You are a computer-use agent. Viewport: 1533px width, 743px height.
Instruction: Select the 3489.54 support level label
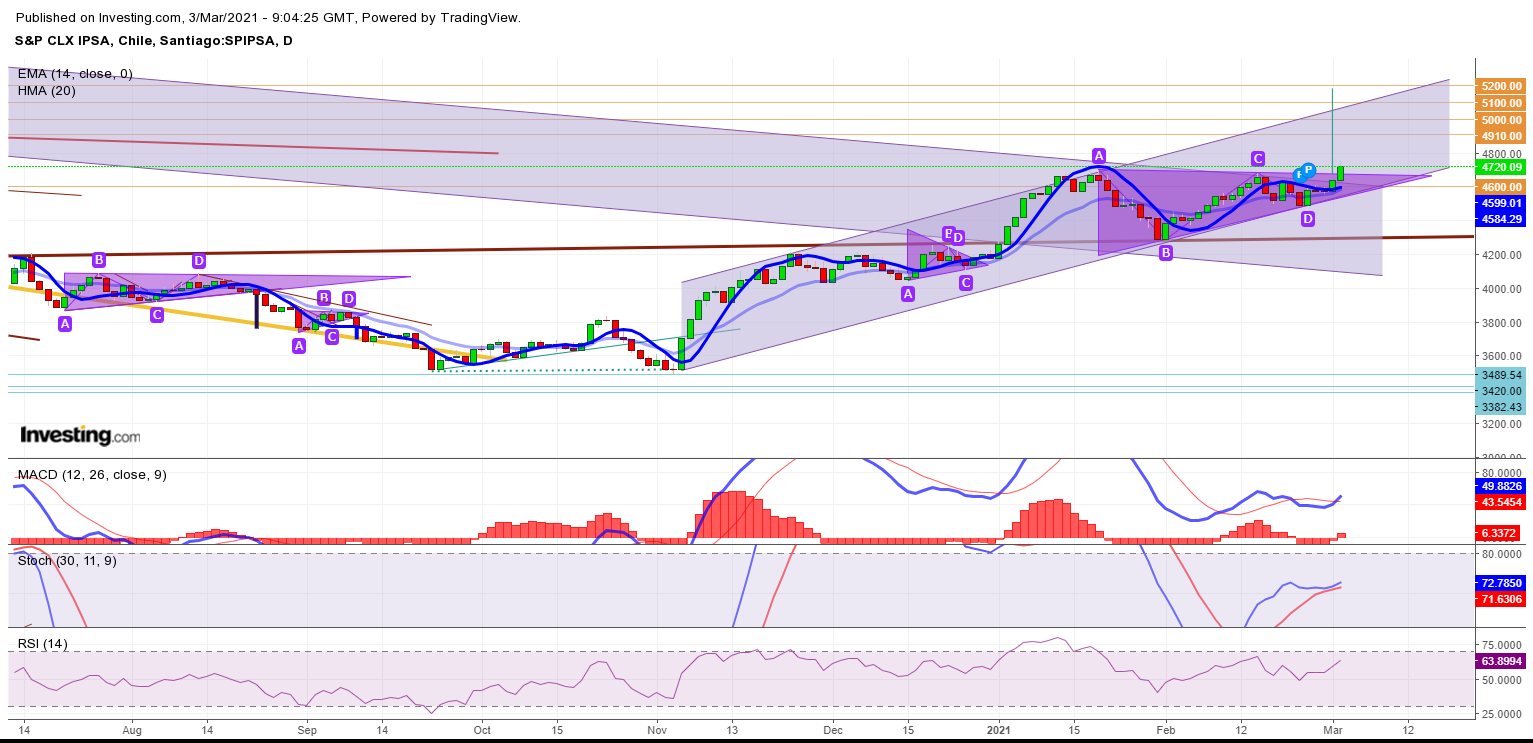[1501, 375]
